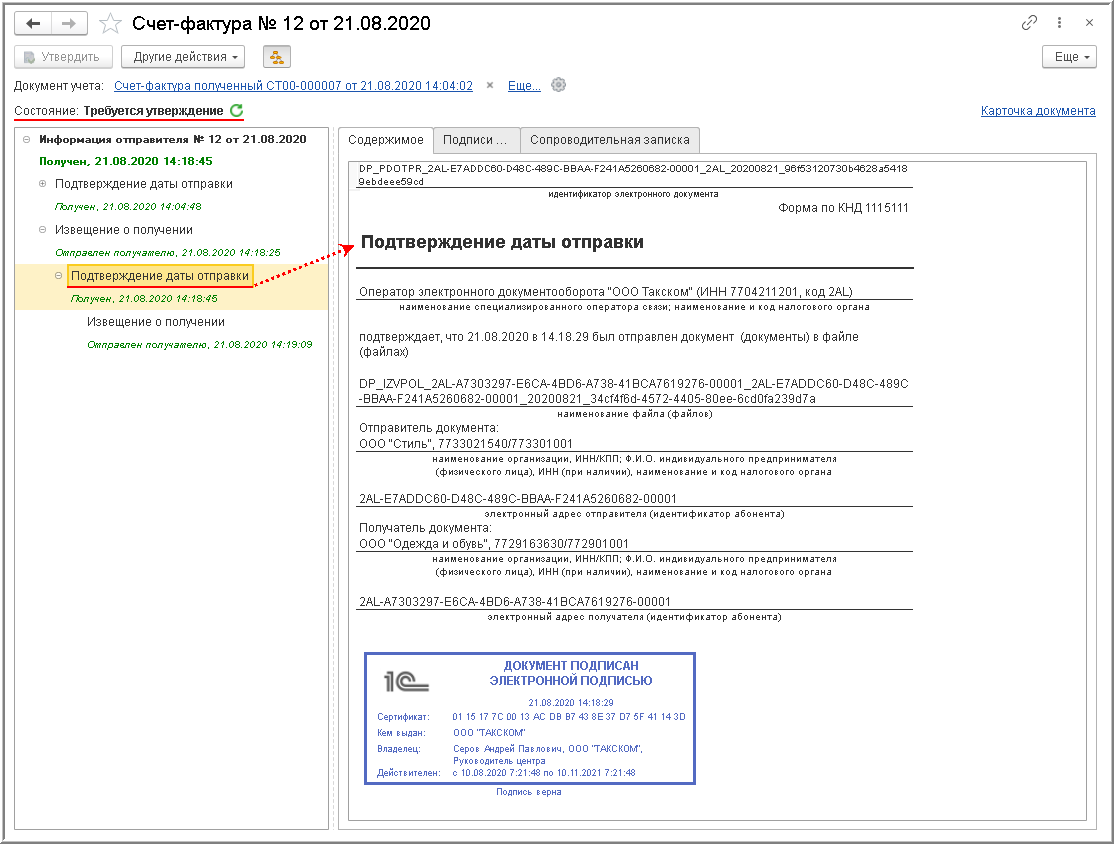Collapse the Информация отправителя № 12 node
Image resolution: width=1114 pixels, height=844 pixels.
pyautogui.click(x=26, y=139)
